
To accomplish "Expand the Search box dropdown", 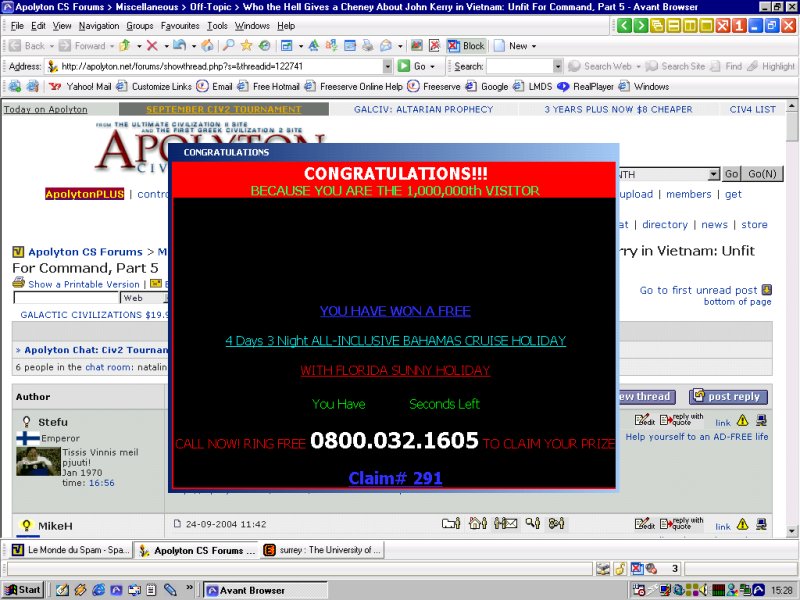I will pos(557,66).
